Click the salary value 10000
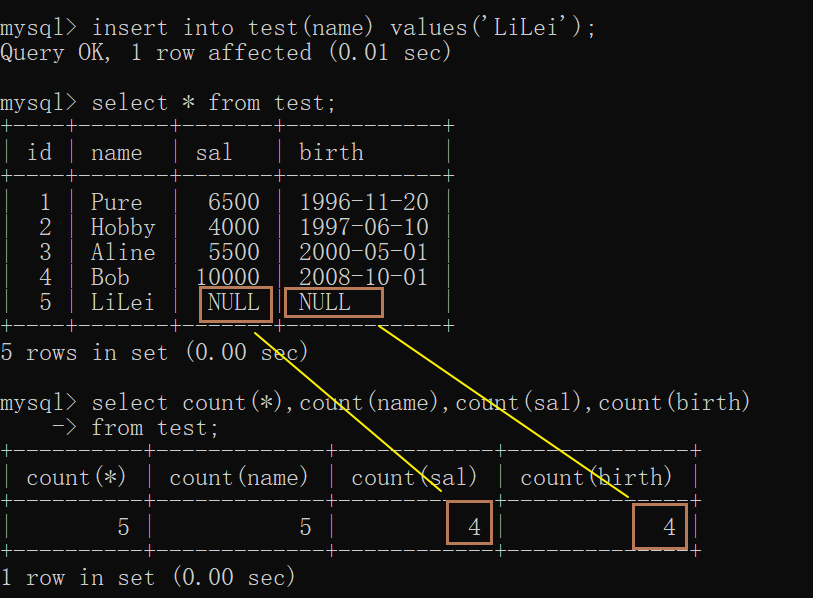This screenshot has height=598, width=813. point(228,277)
